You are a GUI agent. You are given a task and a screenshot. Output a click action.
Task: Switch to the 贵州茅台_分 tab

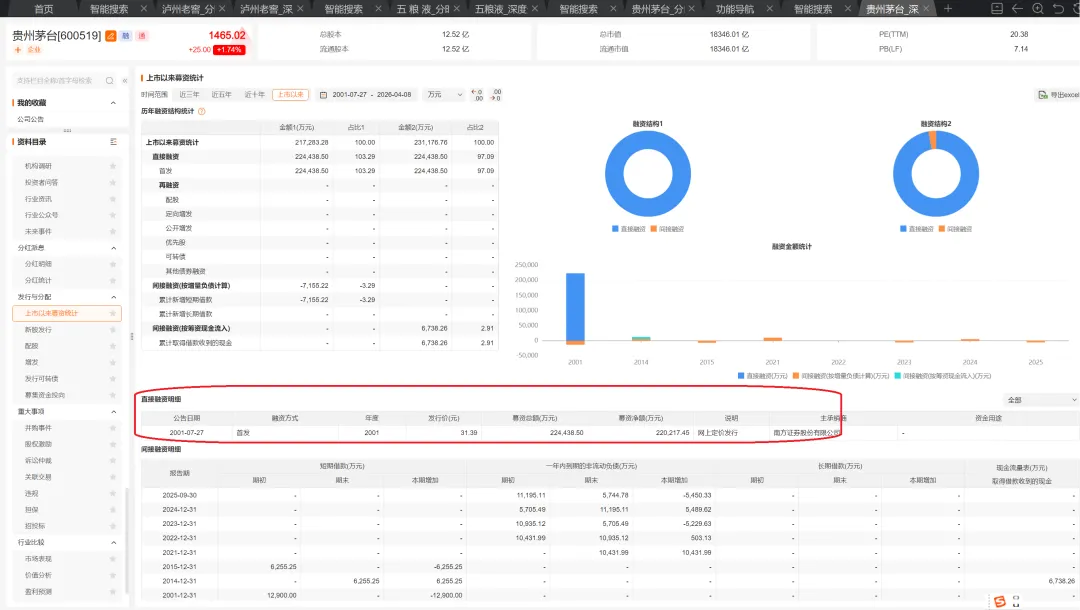[658, 9]
